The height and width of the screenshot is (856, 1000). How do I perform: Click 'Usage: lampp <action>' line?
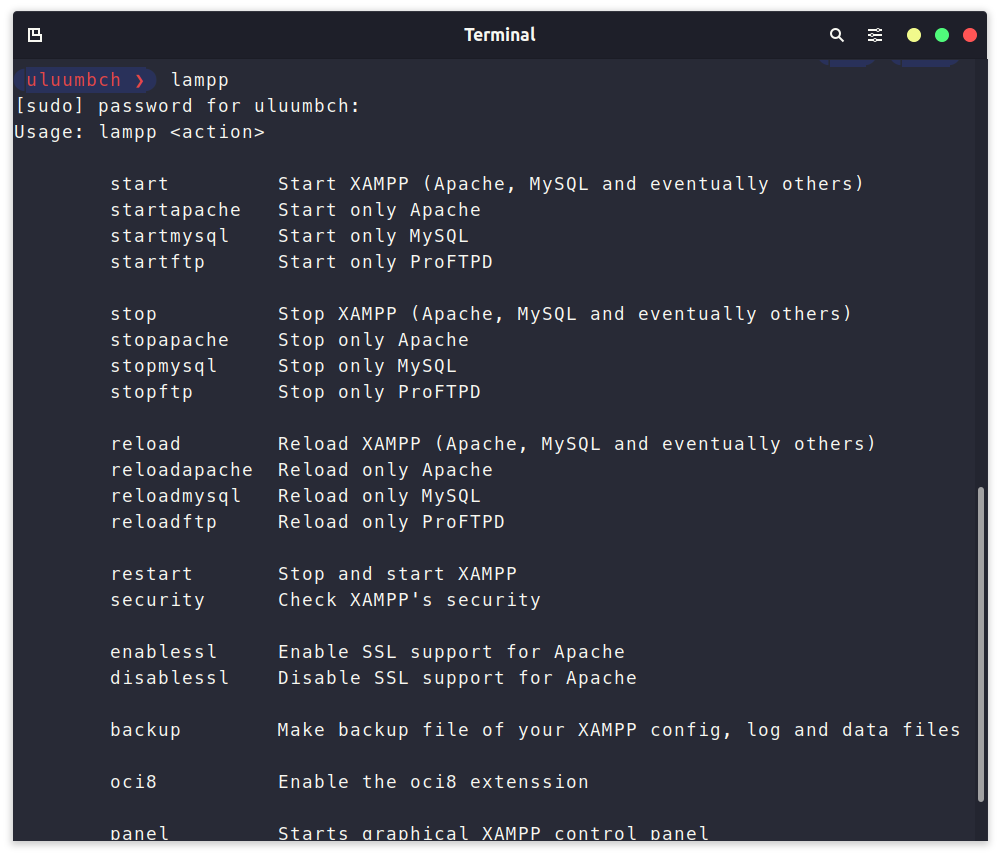pos(140,132)
